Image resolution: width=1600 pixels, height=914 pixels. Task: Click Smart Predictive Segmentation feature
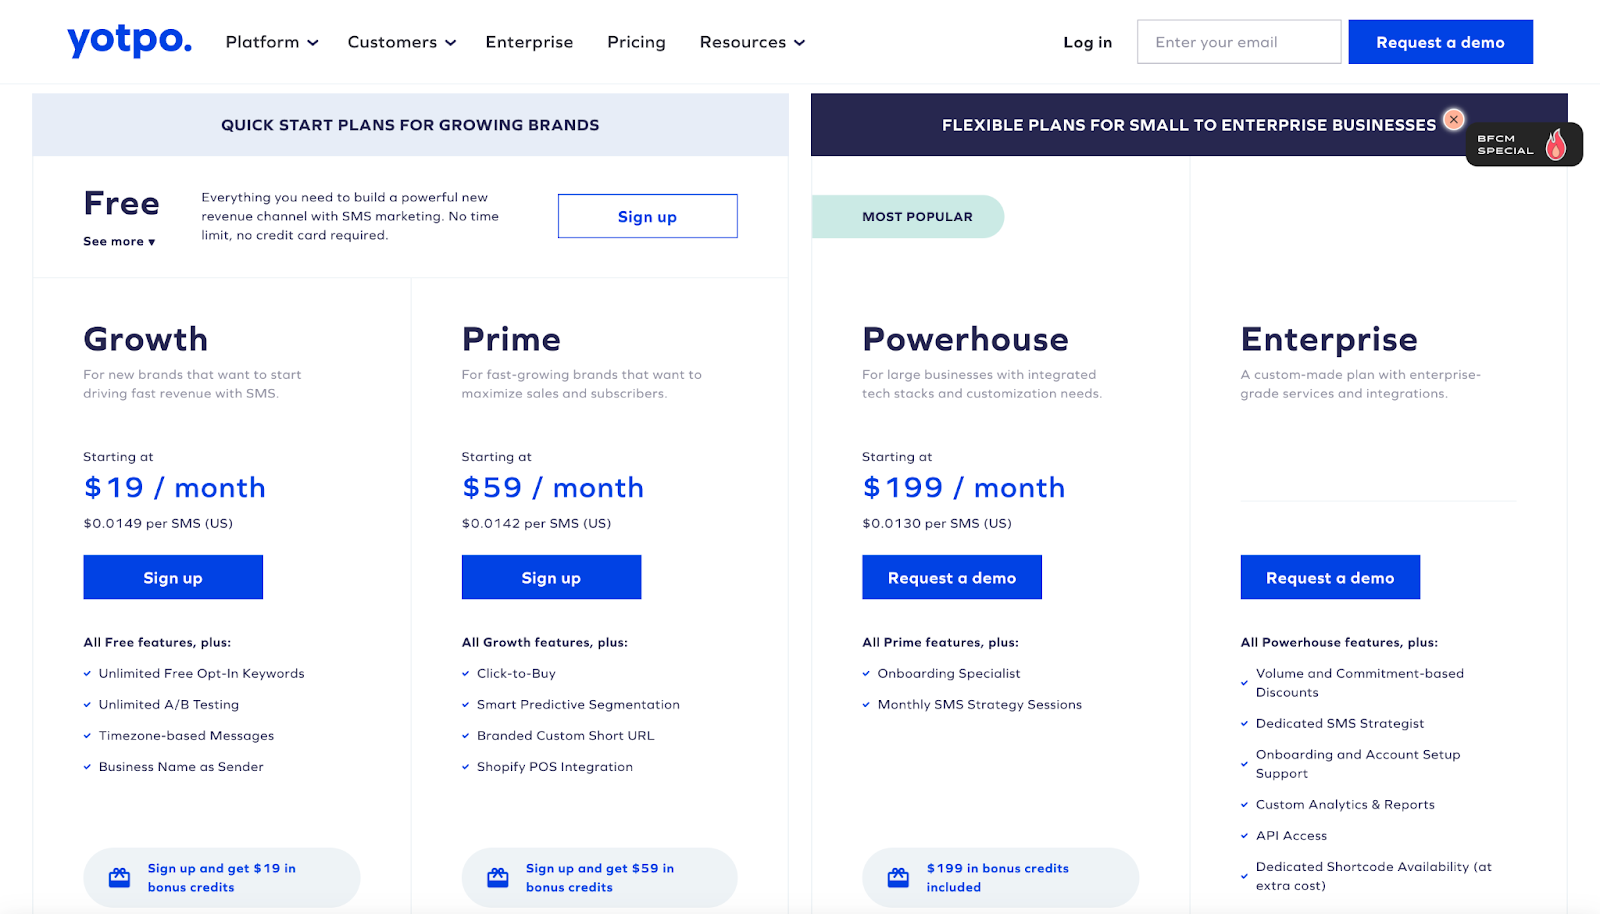578,704
